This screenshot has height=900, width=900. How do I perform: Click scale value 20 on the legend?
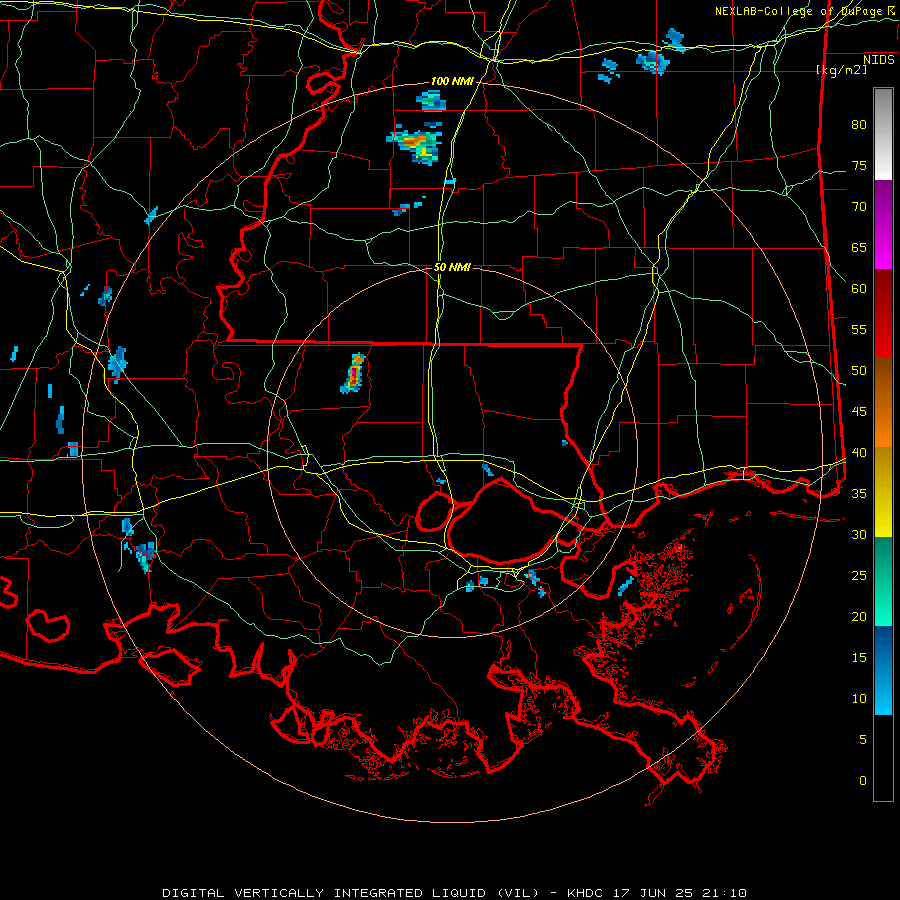(859, 617)
